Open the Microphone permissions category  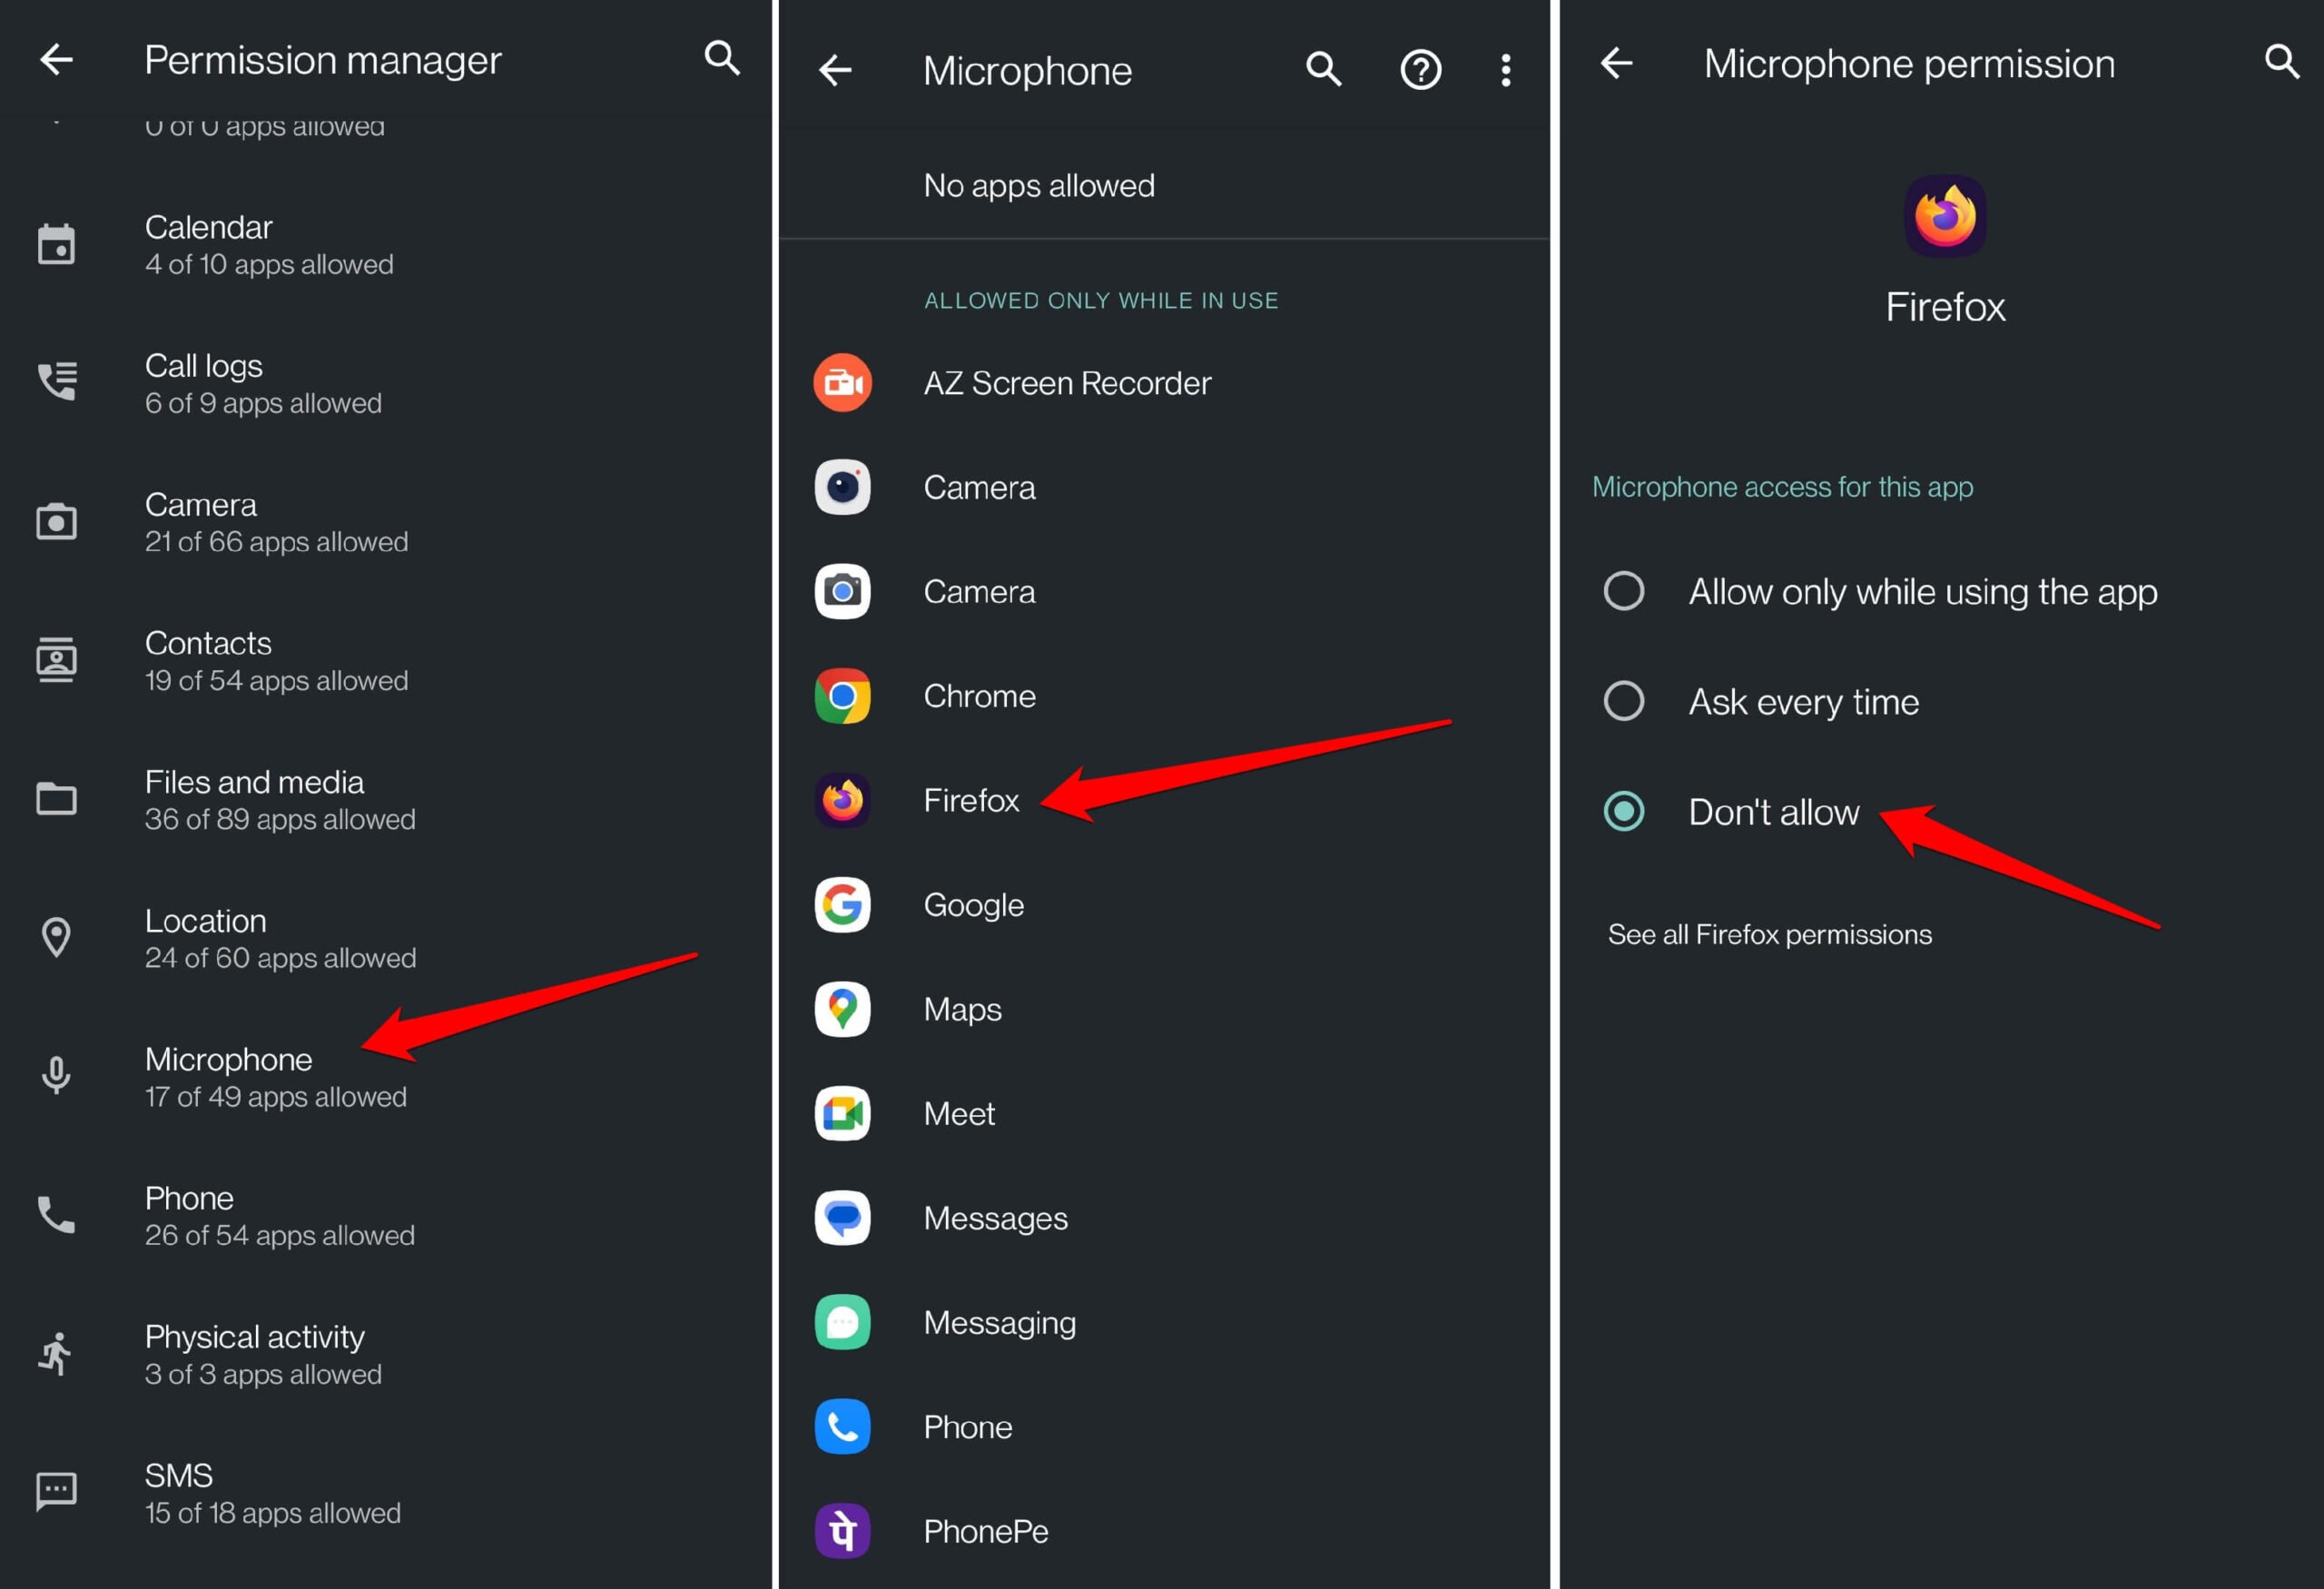point(229,1076)
